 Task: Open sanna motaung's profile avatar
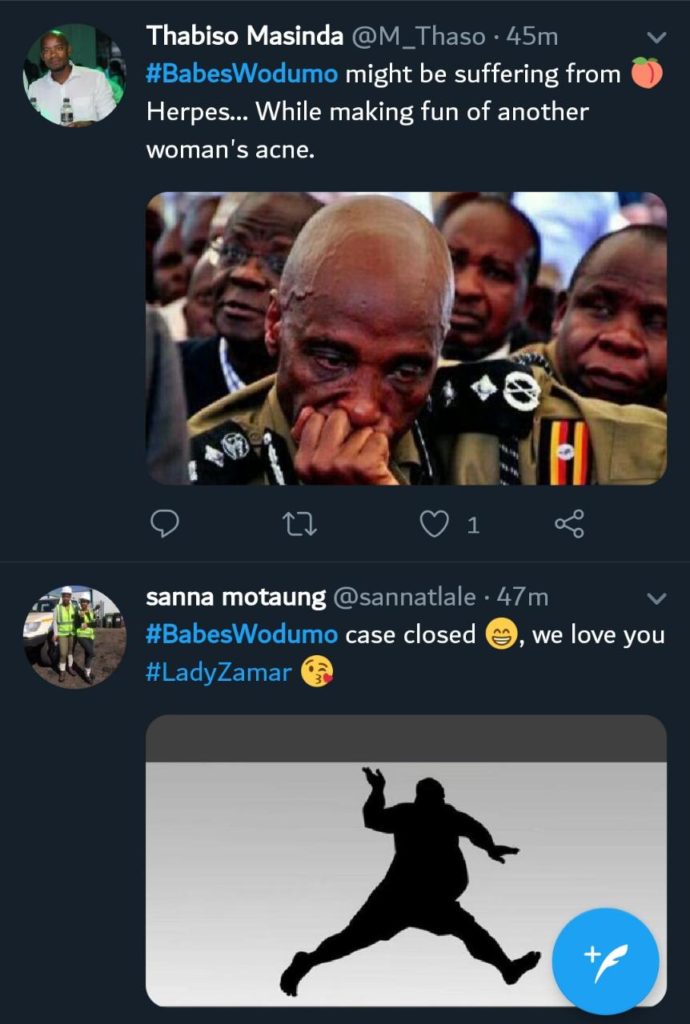click(74, 637)
